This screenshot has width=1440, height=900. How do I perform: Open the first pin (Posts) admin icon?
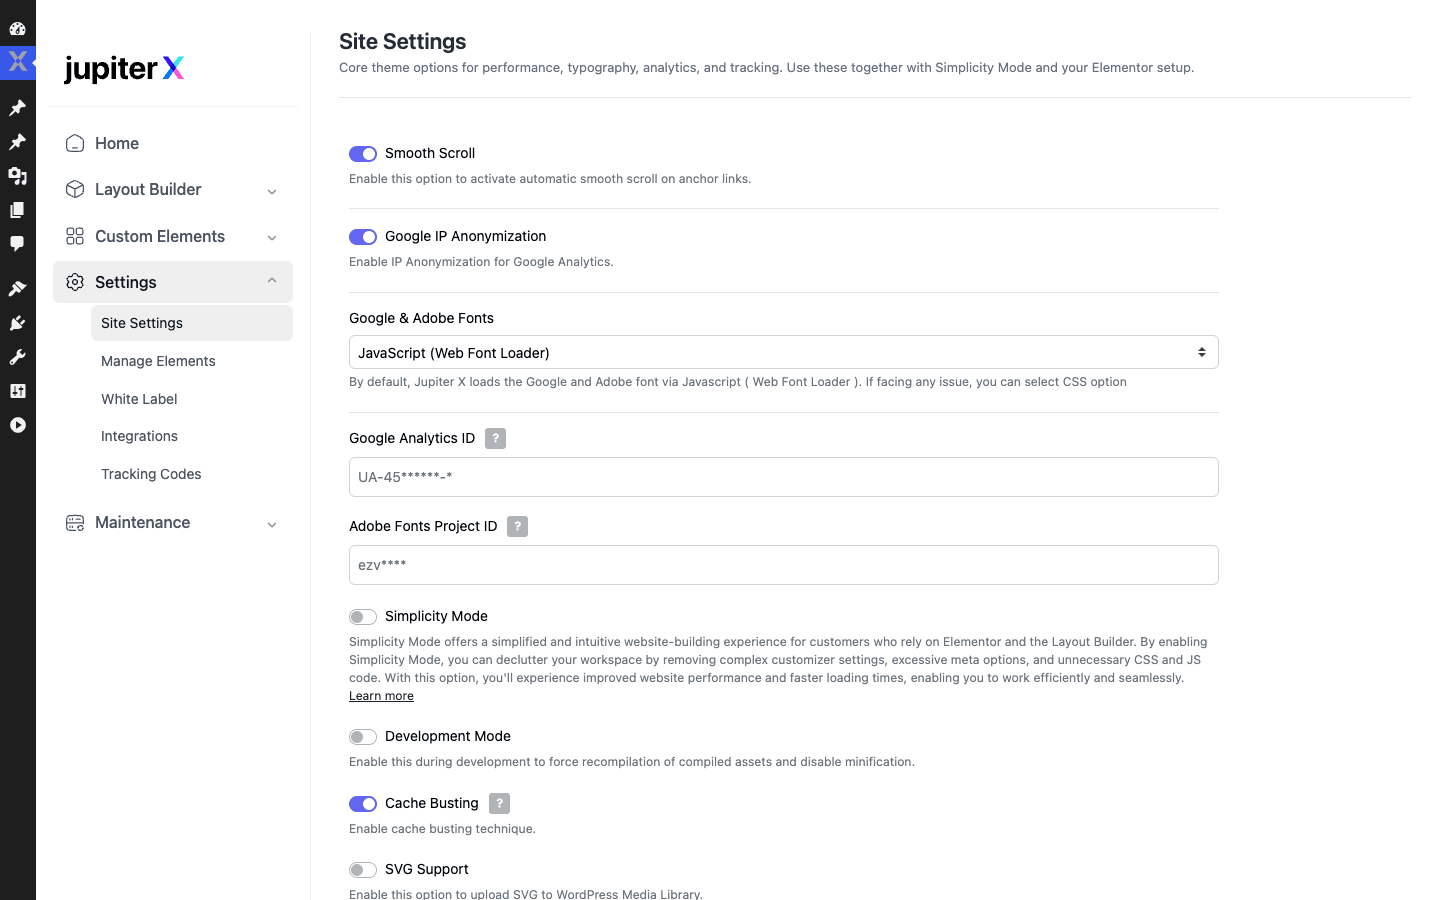(17, 107)
